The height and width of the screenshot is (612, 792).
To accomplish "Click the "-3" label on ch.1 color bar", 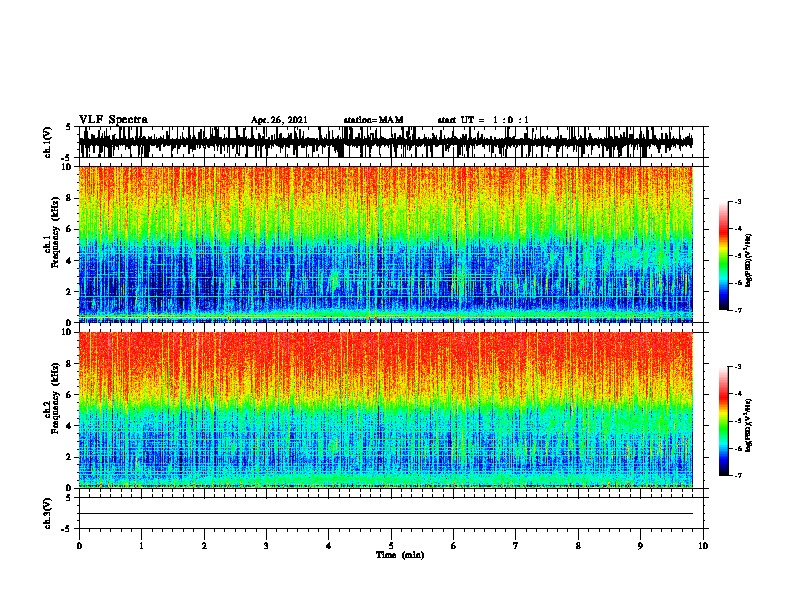I will tap(737, 202).
